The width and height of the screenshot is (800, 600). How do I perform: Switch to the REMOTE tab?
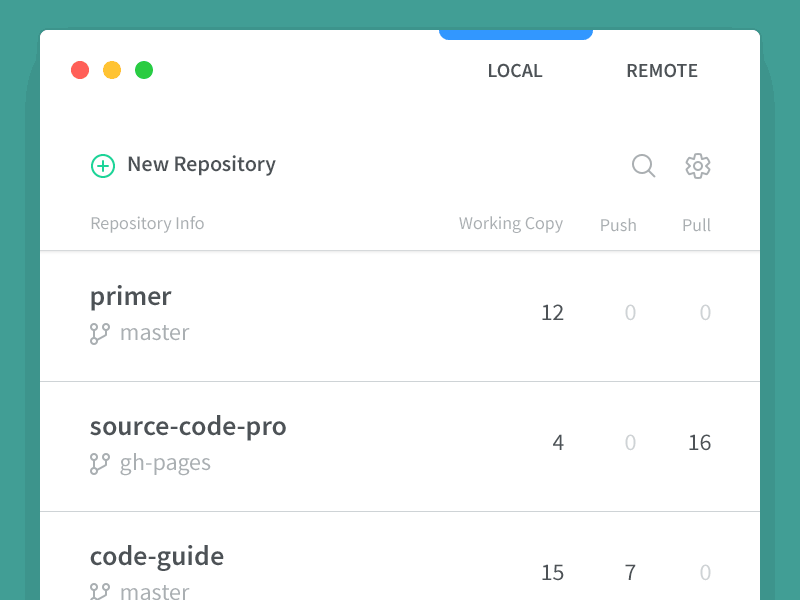[x=662, y=71]
